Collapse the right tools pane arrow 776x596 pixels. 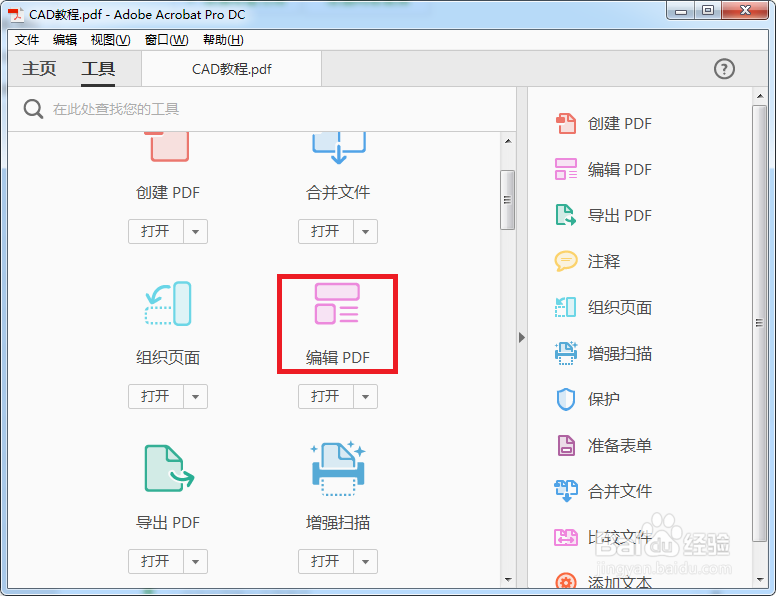[x=522, y=338]
